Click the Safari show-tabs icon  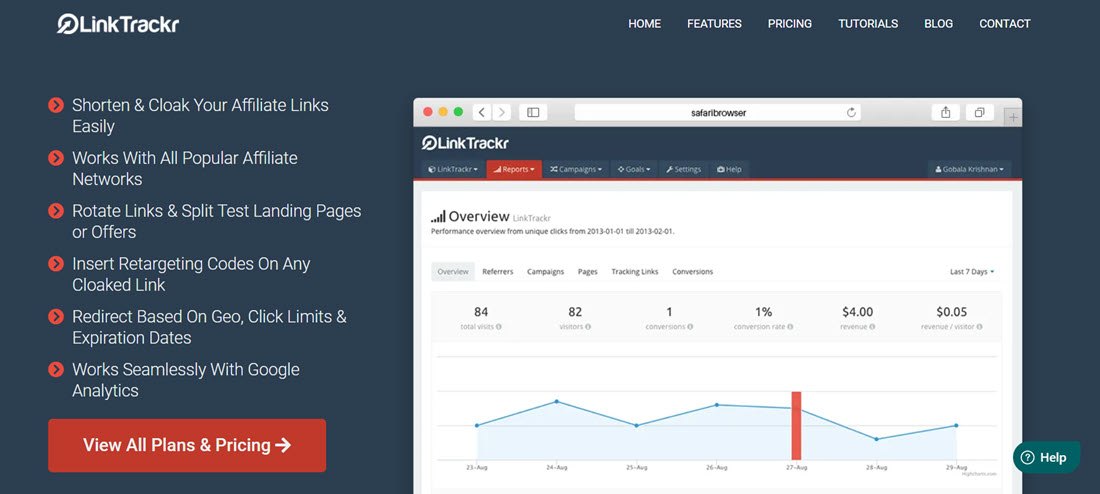click(979, 112)
